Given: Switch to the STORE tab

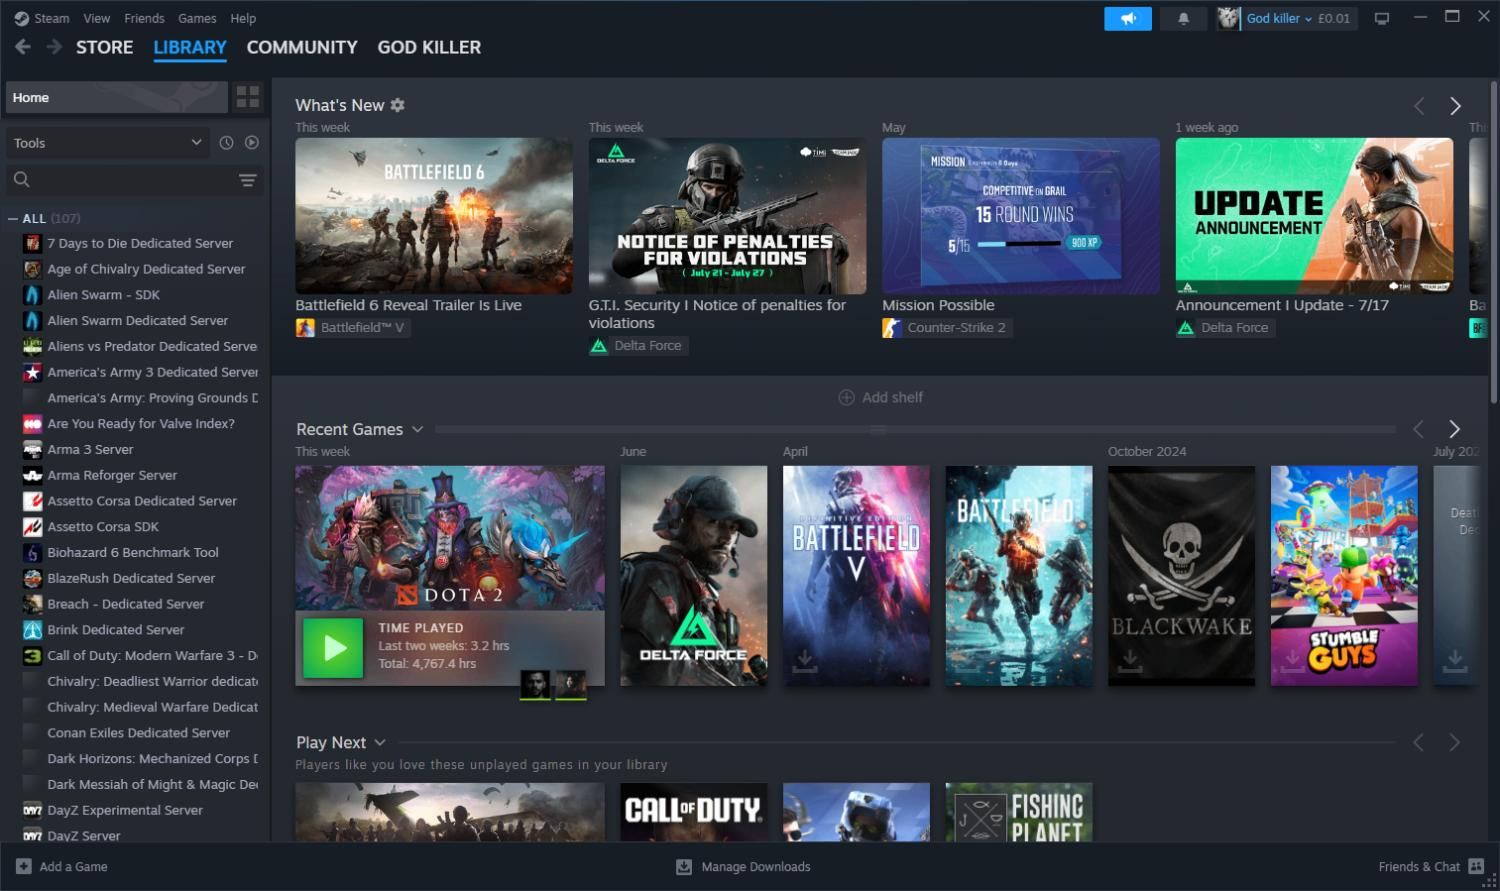Looking at the screenshot, I should (x=105, y=47).
